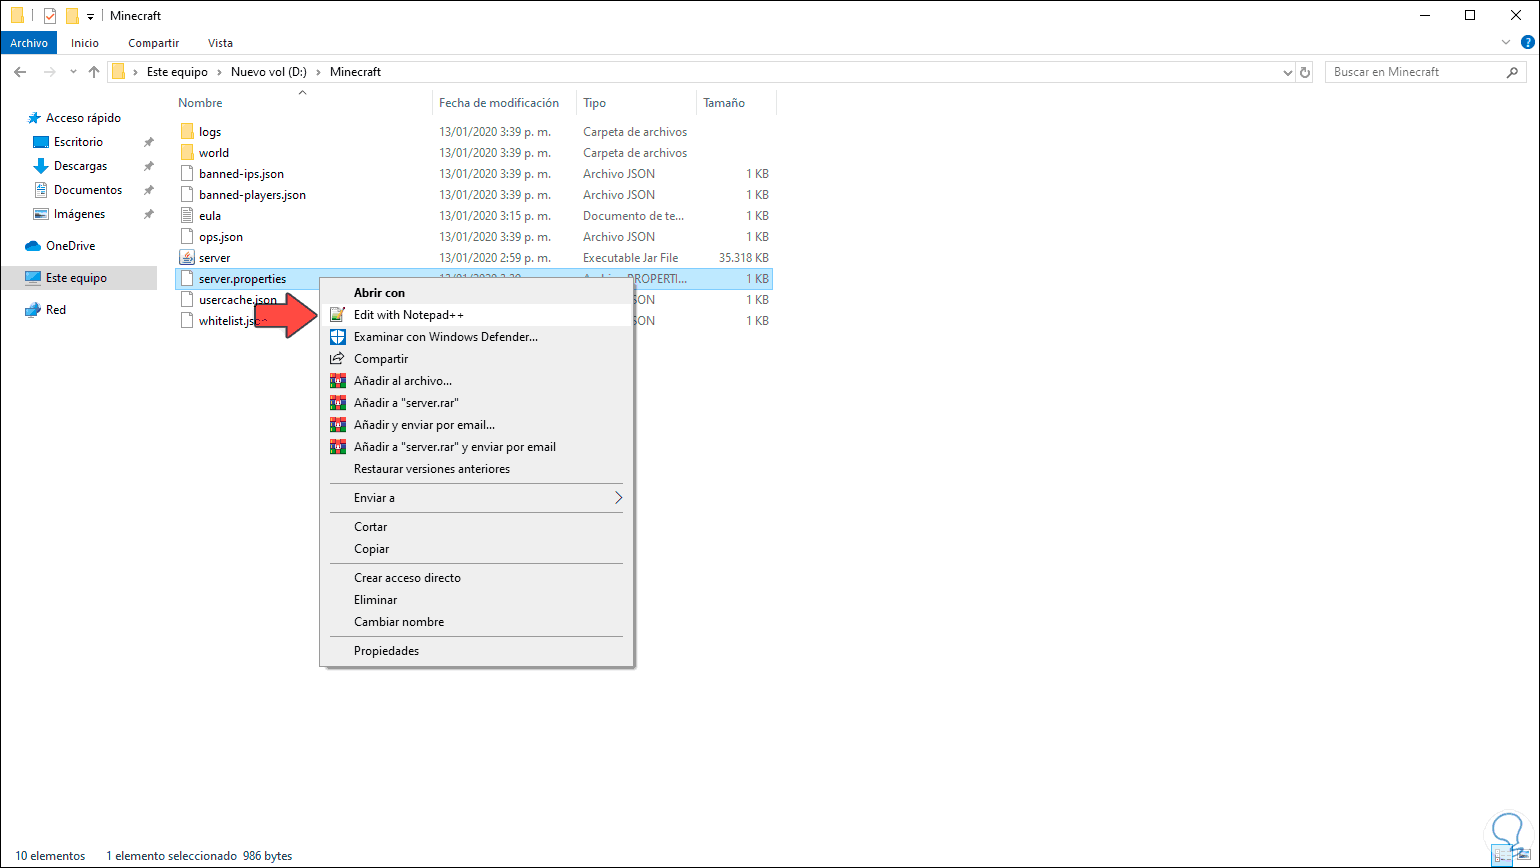
Task: Click the search magnifier icon
Action: pyautogui.click(x=1513, y=72)
